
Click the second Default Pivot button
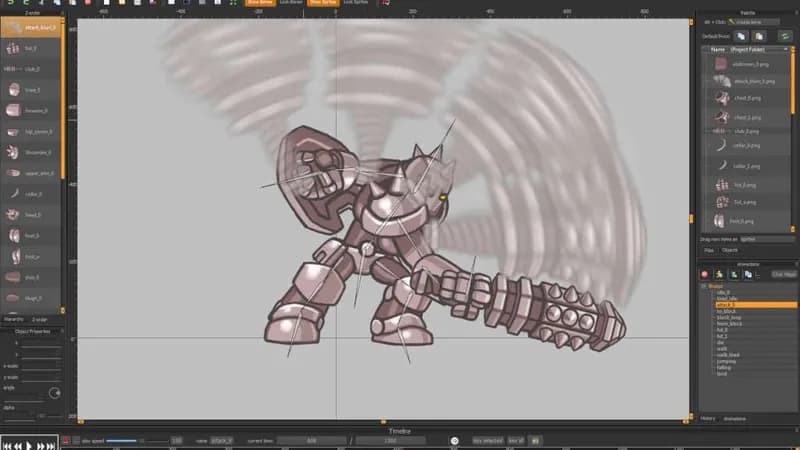(x=759, y=36)
